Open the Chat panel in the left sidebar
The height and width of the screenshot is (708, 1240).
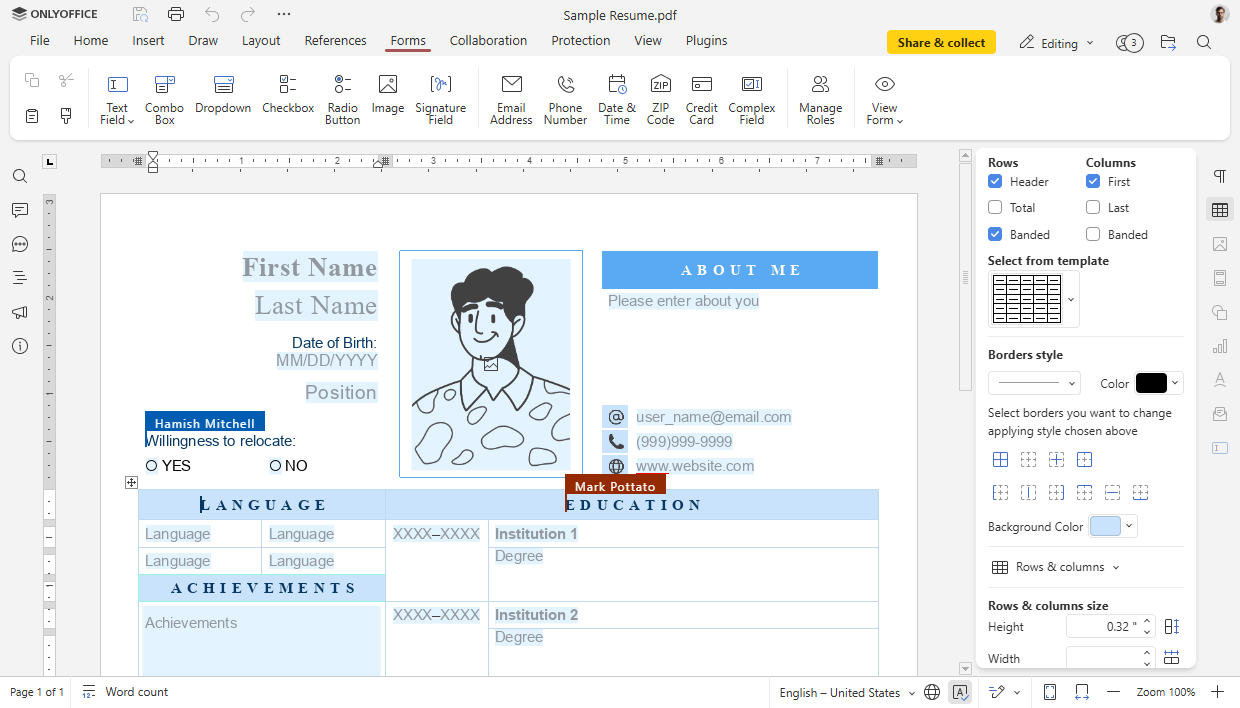click(x=19, y=244)
